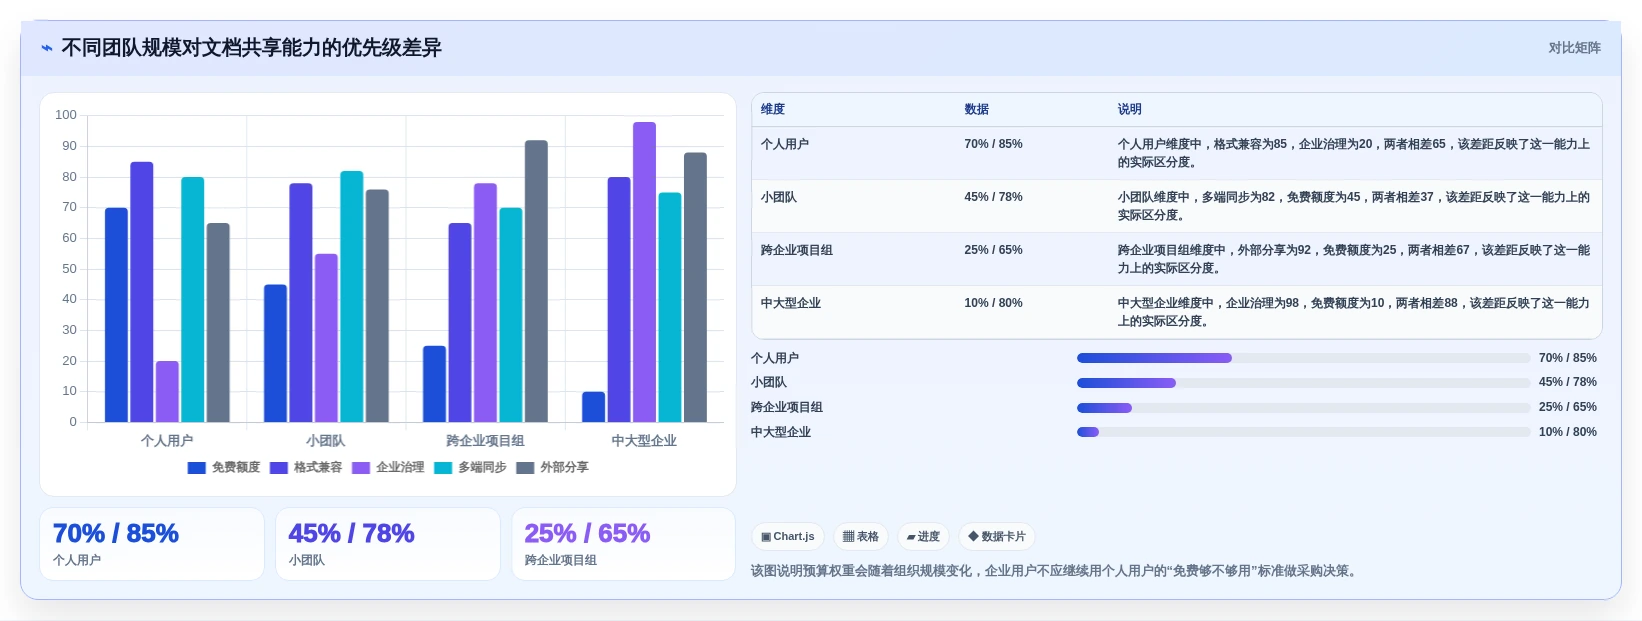Click the 小团队 x-axis label on chart
Image resolution: width=1642 pixels, height=621 pixels.
(x=326, y=441)
